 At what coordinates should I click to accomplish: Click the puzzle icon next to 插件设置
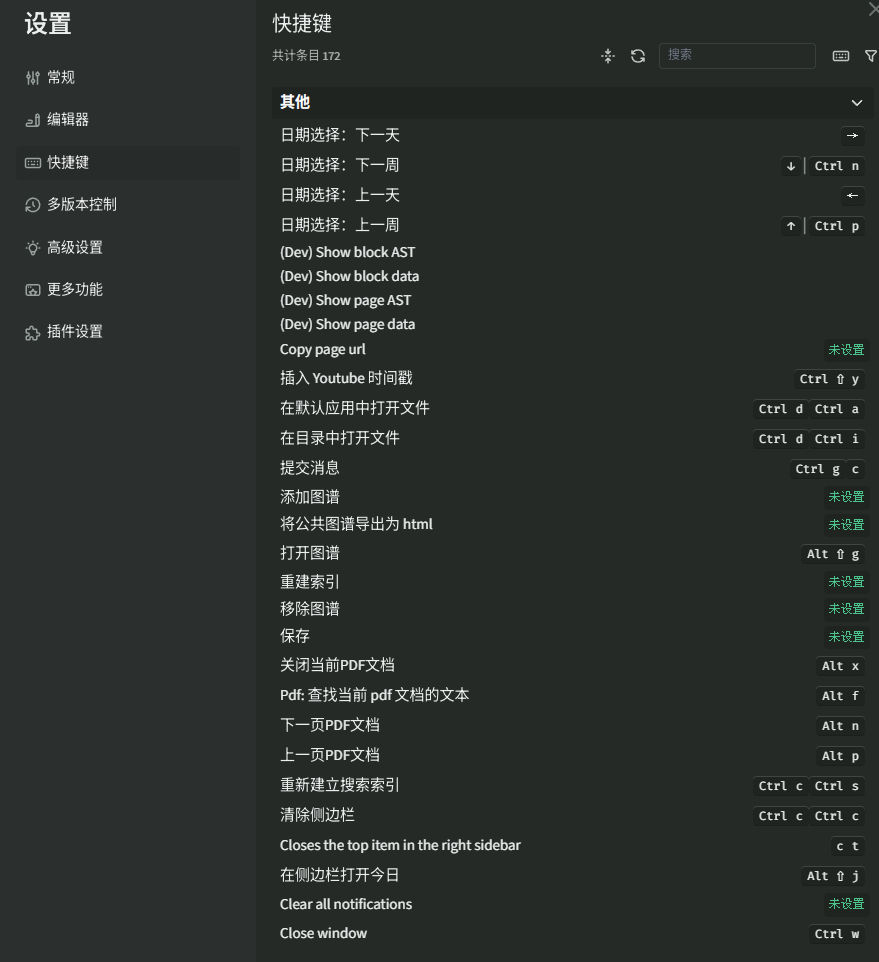point(33,332)
